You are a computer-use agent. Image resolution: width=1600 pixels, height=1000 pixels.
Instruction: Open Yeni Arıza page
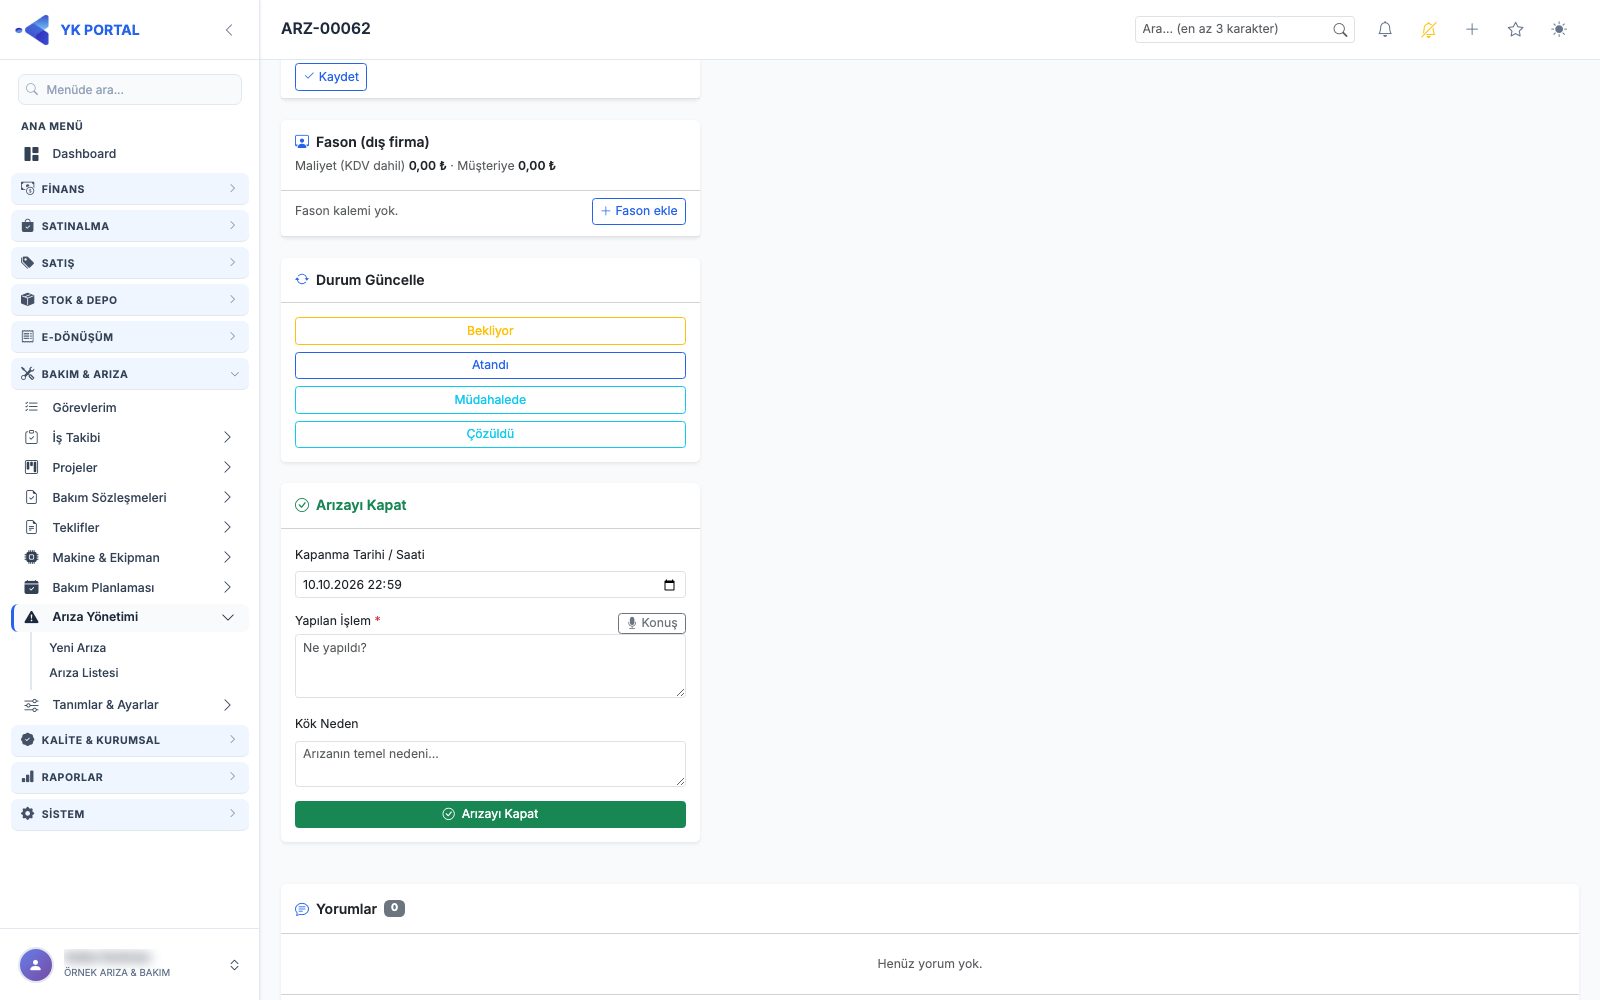[x=78, y=648]
